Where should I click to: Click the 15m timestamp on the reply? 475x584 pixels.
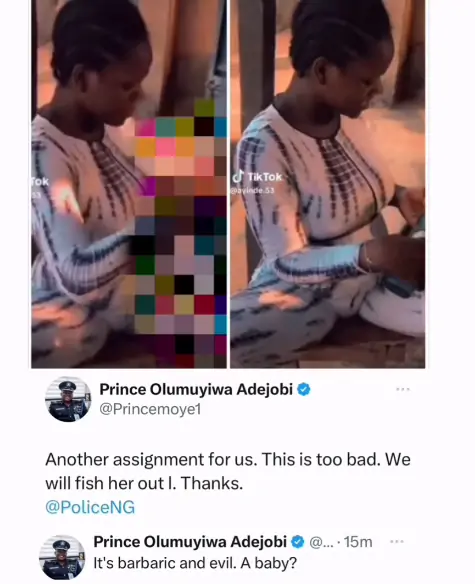[358, 542]
